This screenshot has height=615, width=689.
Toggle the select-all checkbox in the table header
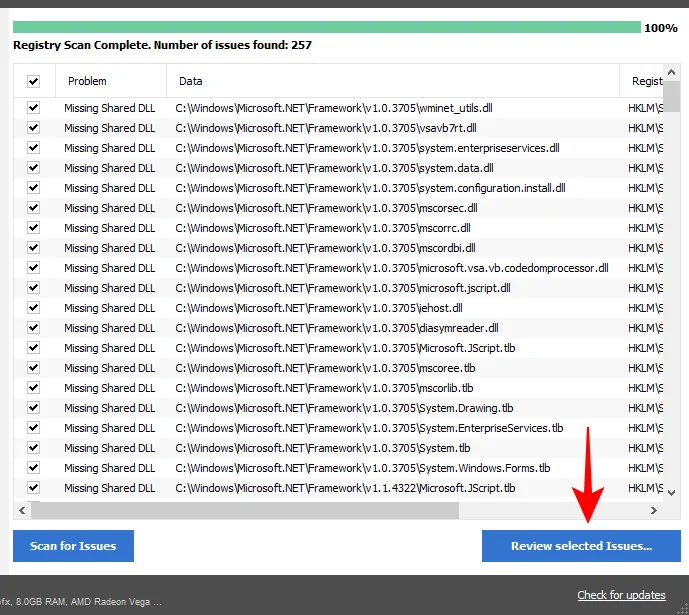(x=34, y=81)
